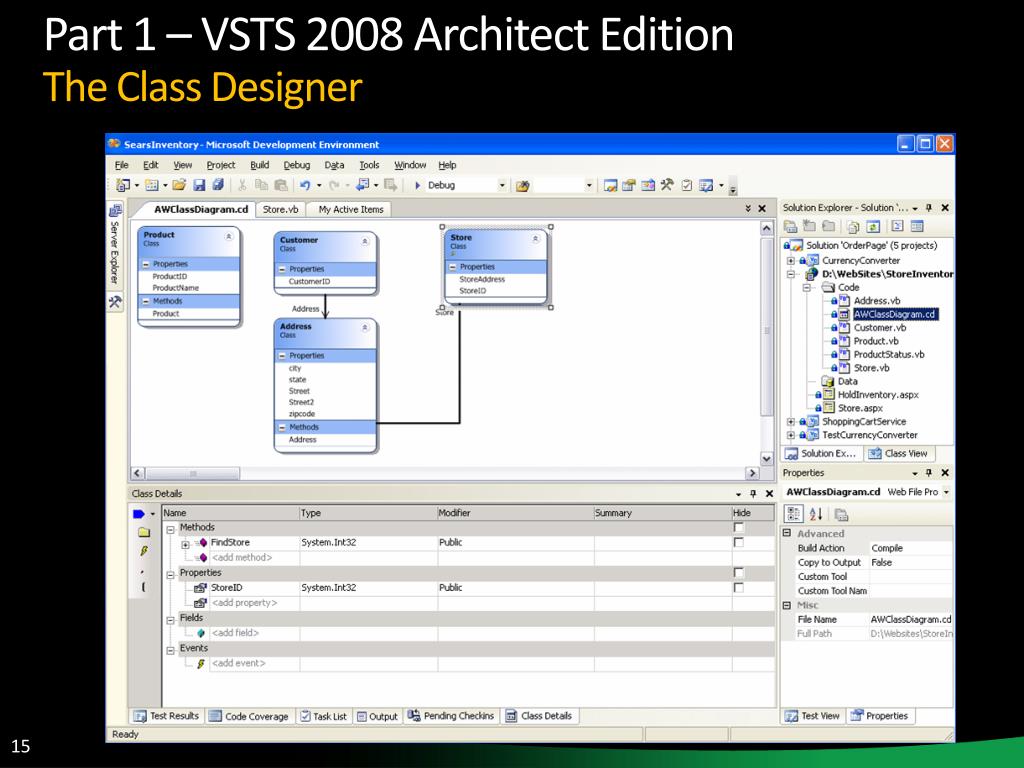
Task: Pin the Solution Explorer panel with pushpin
Action: click(x=929, y=208)
